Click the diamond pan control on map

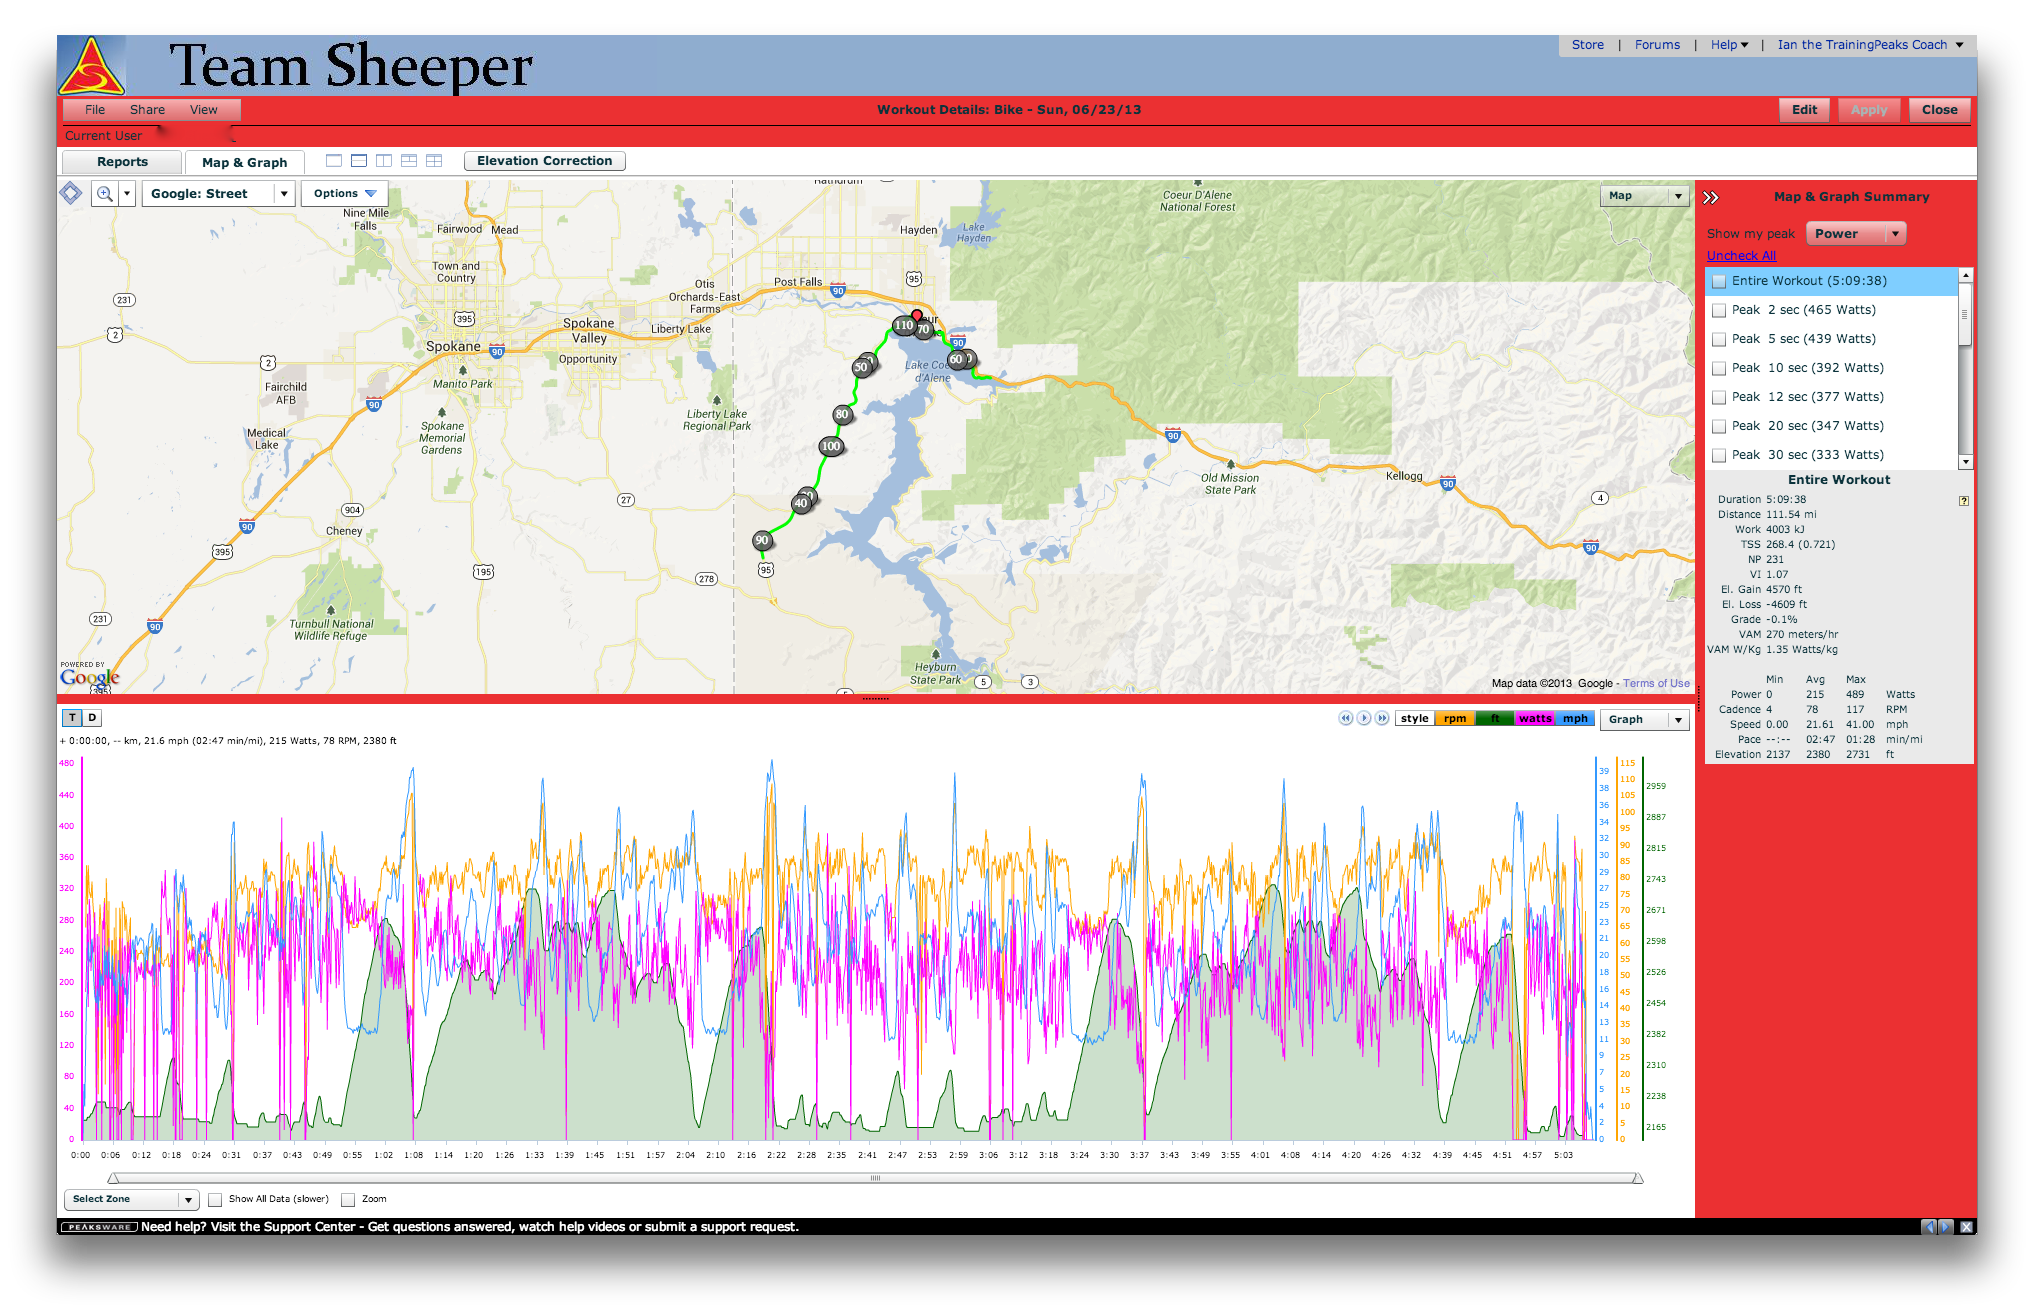[x=71, y=193]
